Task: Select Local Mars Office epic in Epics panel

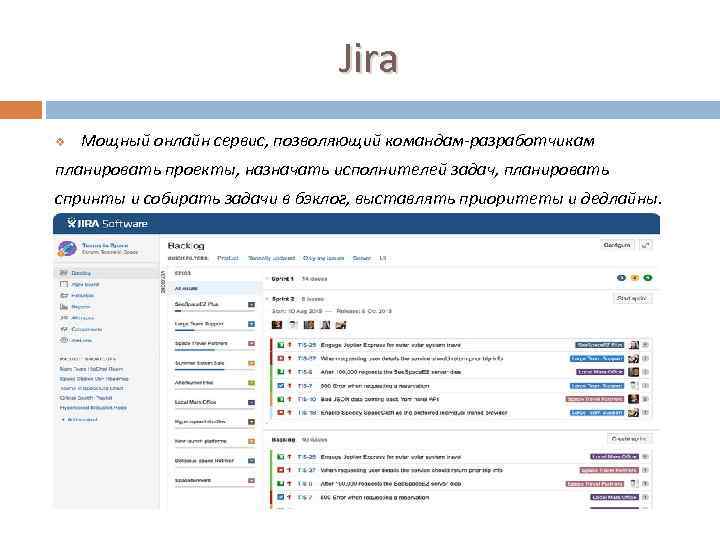Action: [x=195, y=402]
